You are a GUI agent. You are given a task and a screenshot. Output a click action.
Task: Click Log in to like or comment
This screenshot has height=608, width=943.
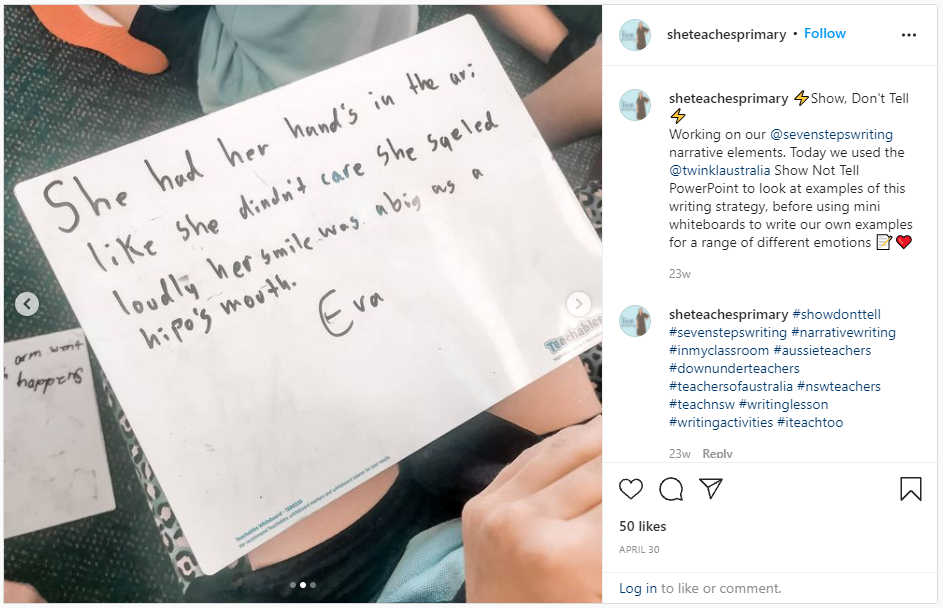[637, 588]
